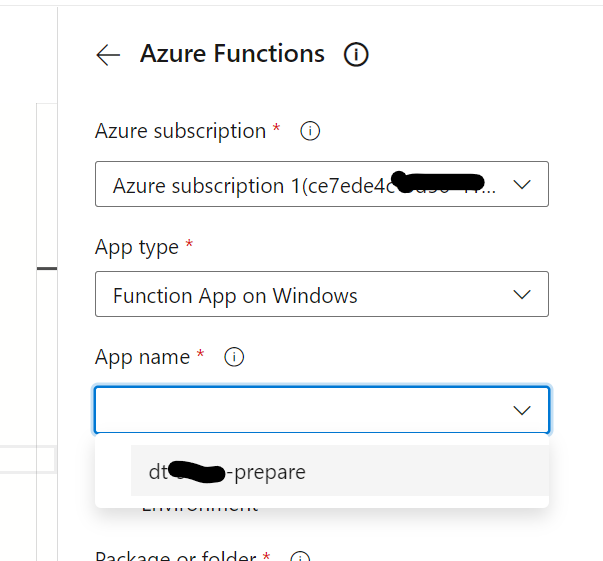Click the 'Azure subscription' label

[180, 131]
